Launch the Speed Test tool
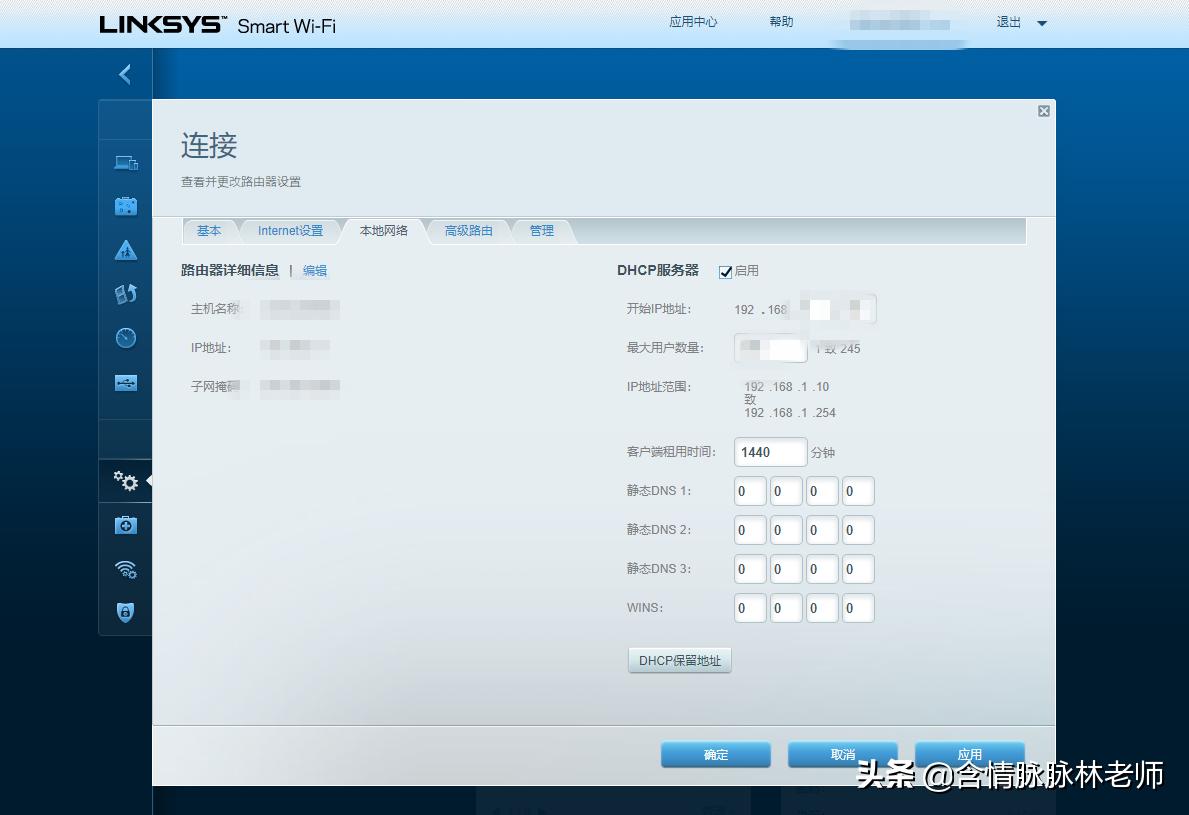1189x815 pixels. point(125,338)
